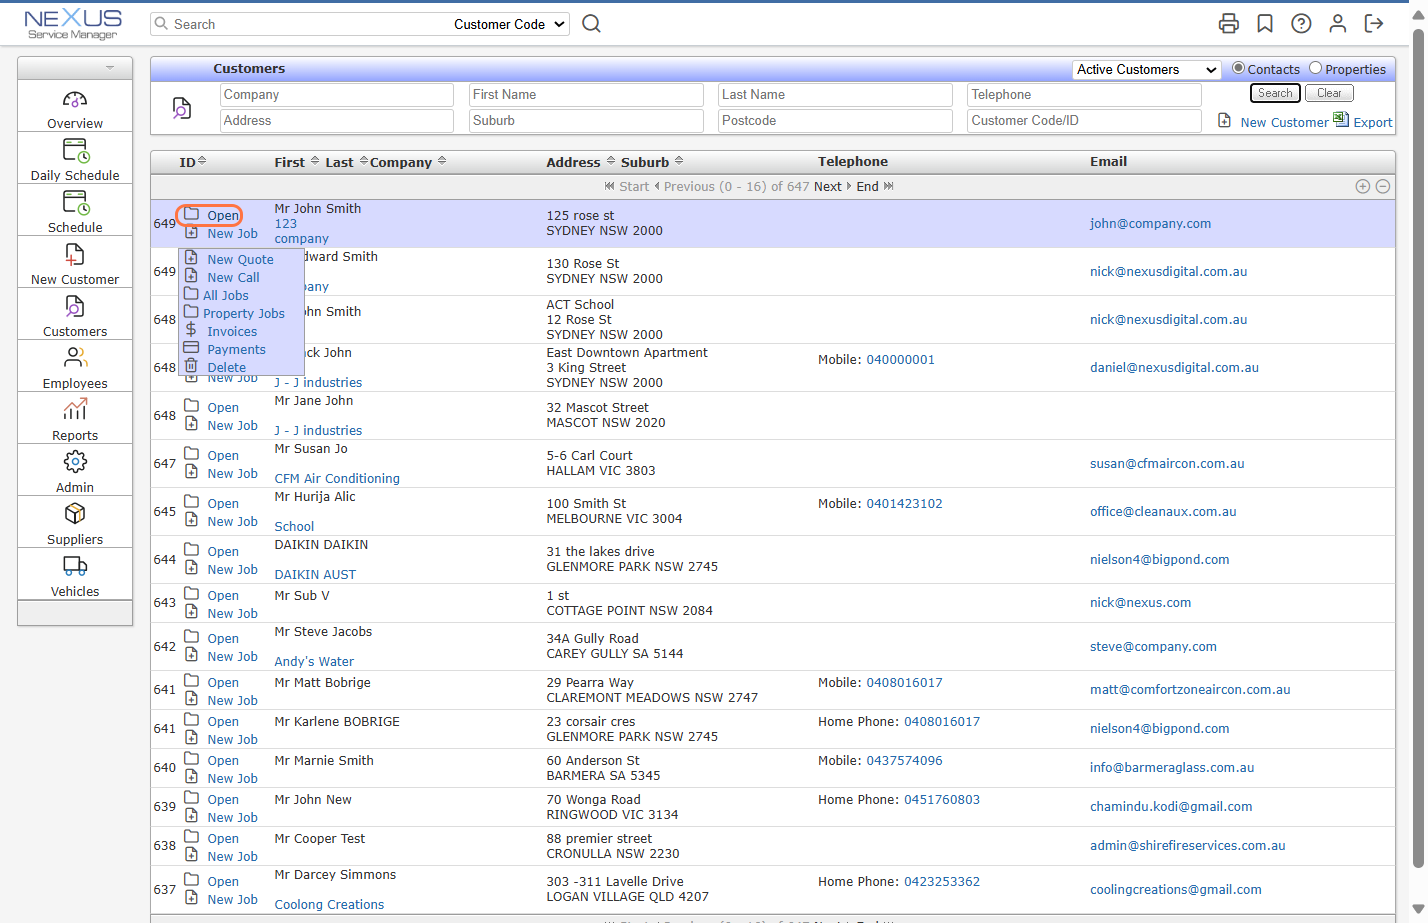Viewport: 1428px width, 923px height.
Task: Click mobile number 0401423102
Action: pos(904,504)
